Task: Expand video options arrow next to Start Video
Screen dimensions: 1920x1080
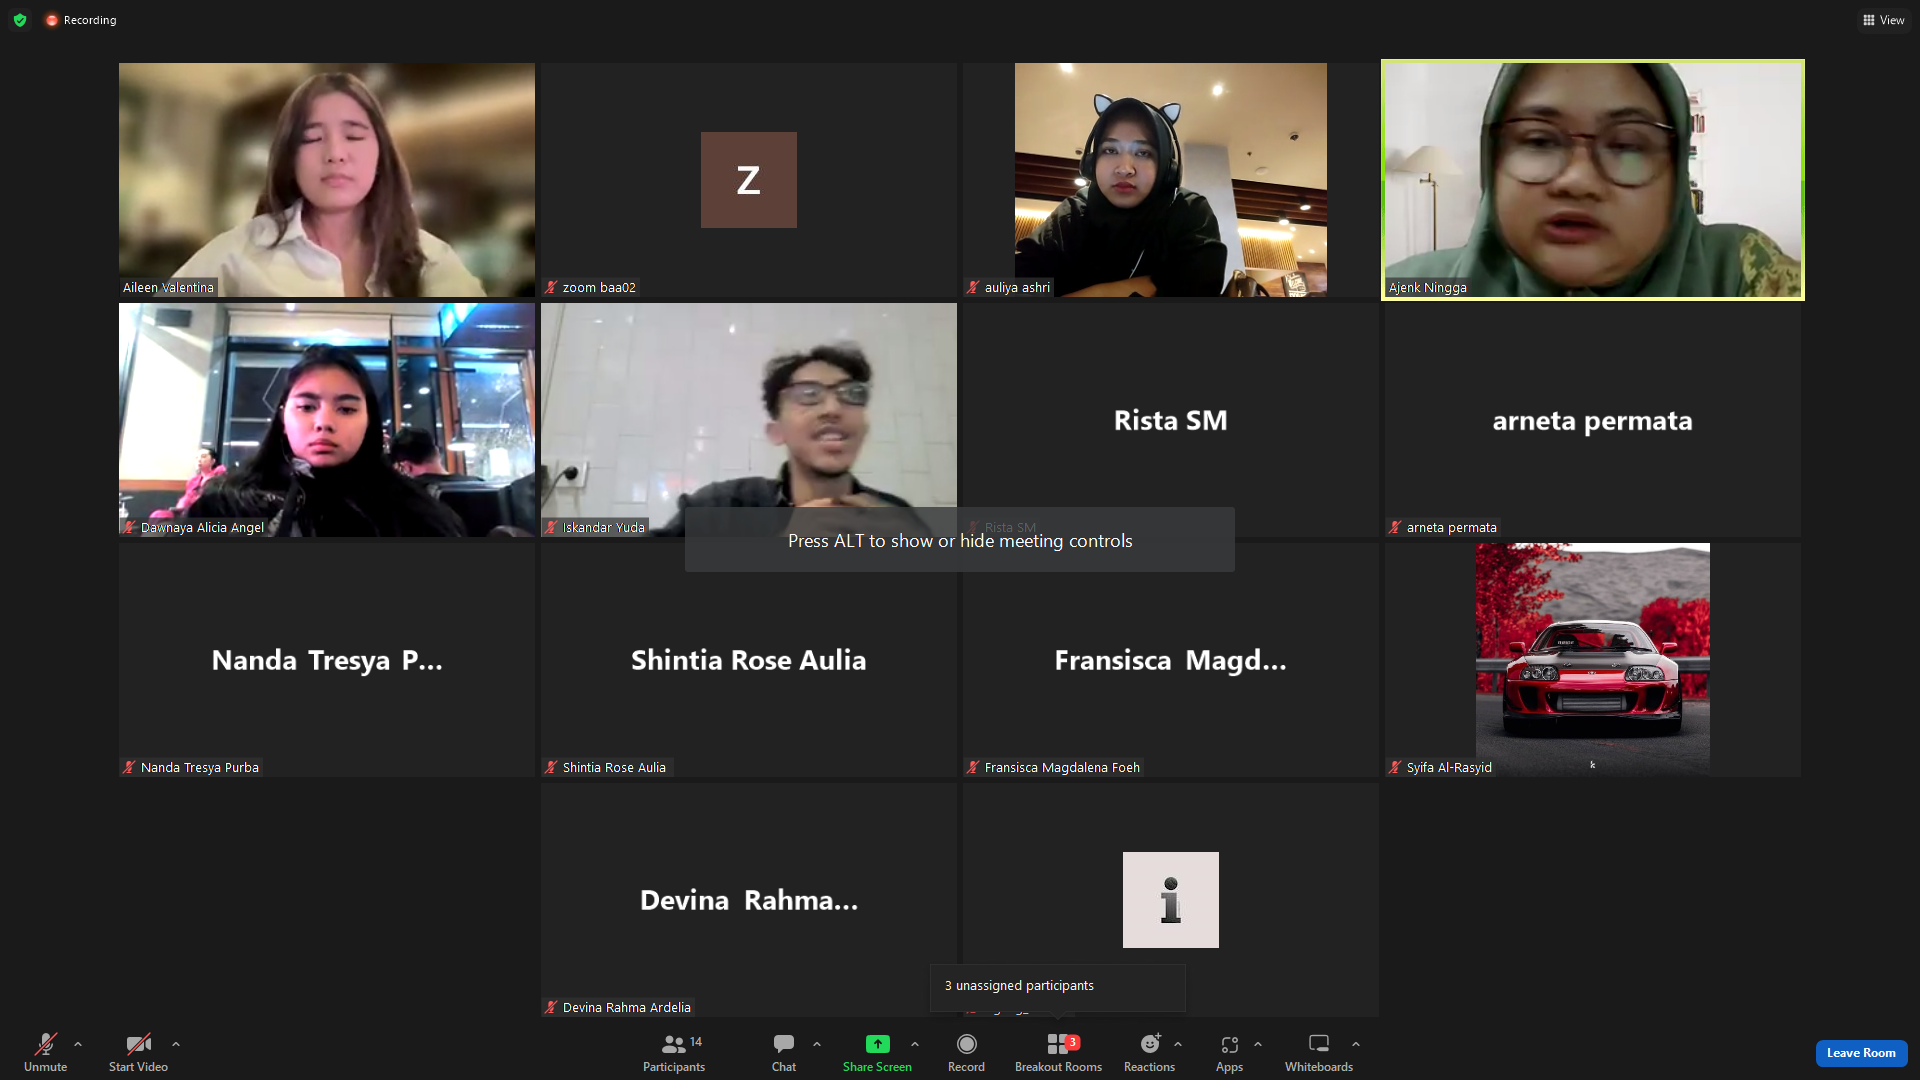Action: [x=176, y=1044]
